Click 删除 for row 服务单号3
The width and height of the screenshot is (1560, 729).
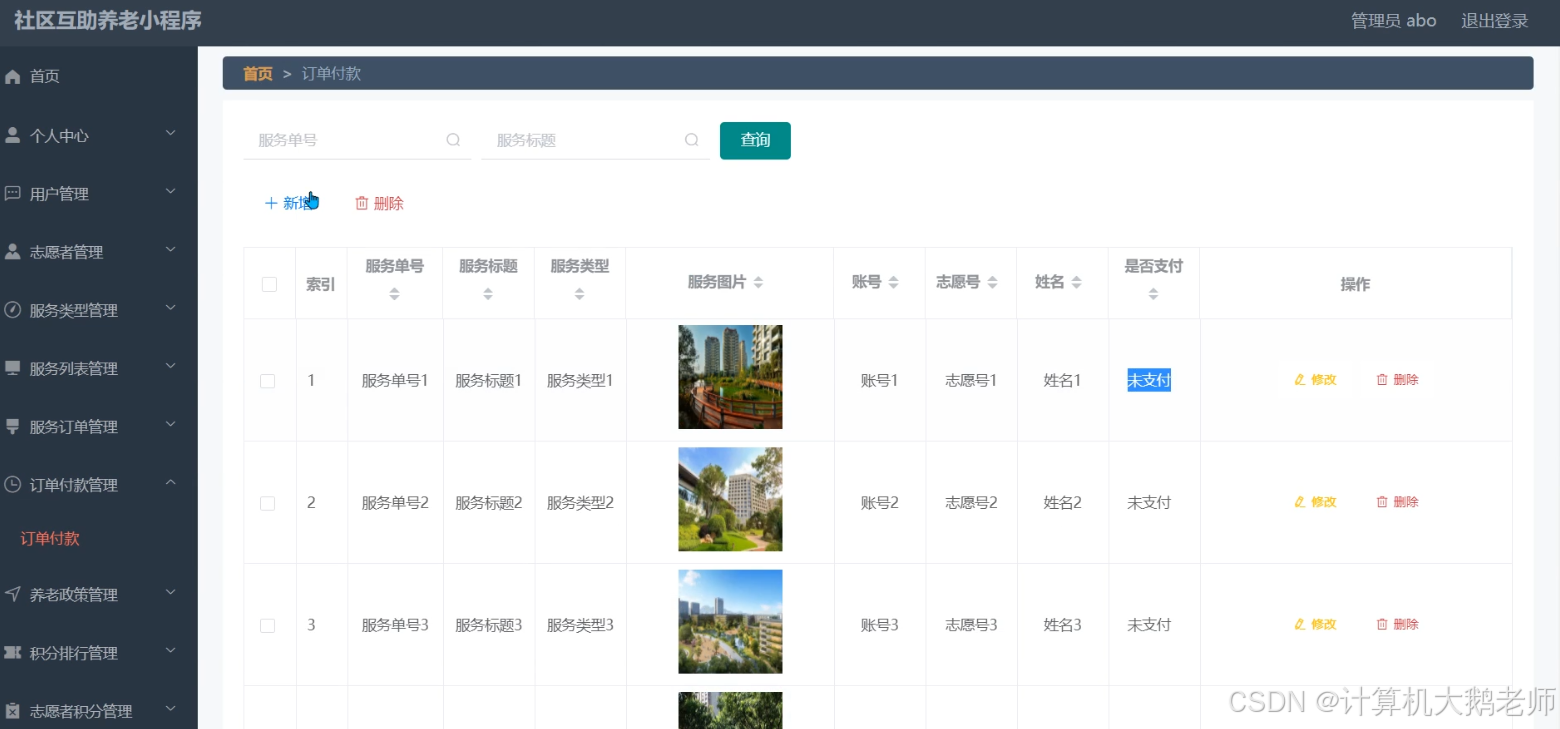[x=1397, y=624]
